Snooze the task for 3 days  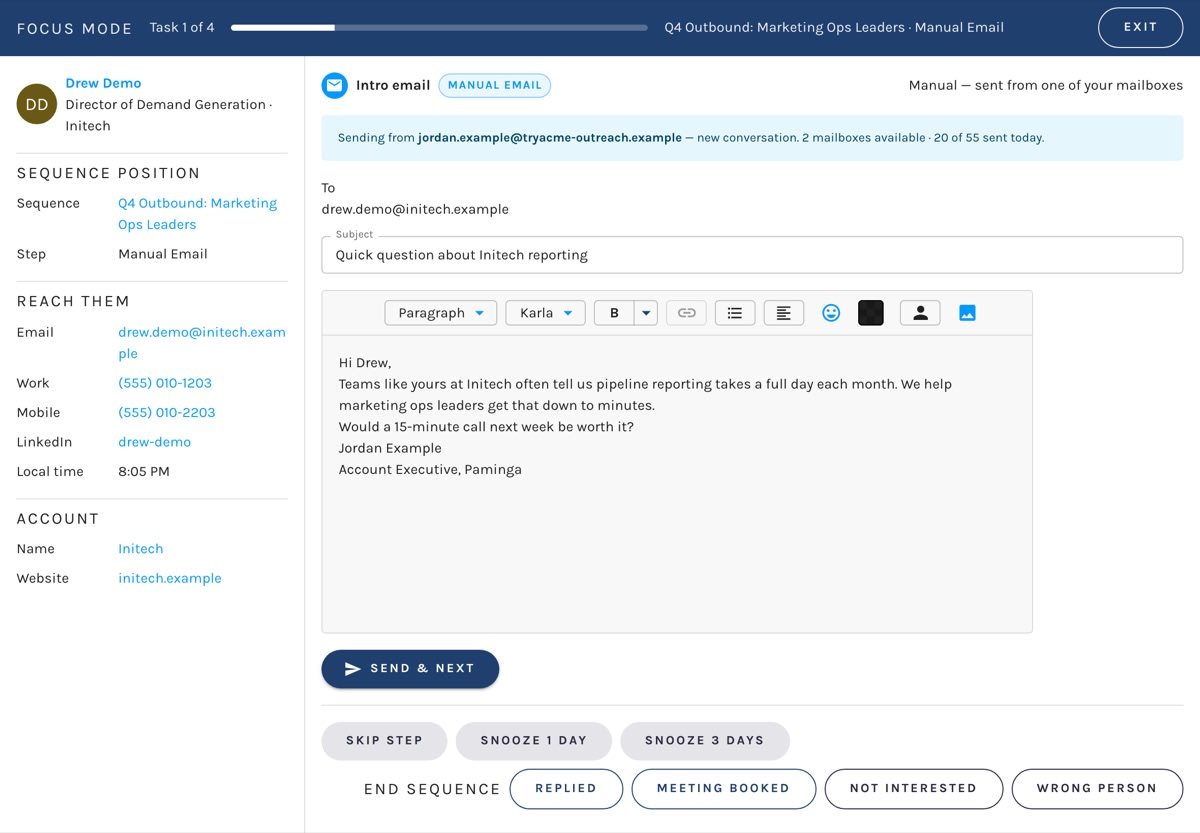pos(705,741)
